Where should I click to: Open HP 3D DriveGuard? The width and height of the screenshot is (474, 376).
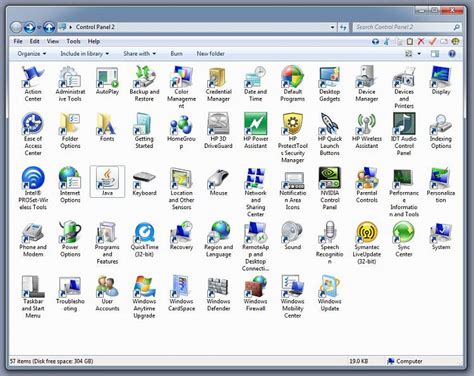click(x=218, y=131)
